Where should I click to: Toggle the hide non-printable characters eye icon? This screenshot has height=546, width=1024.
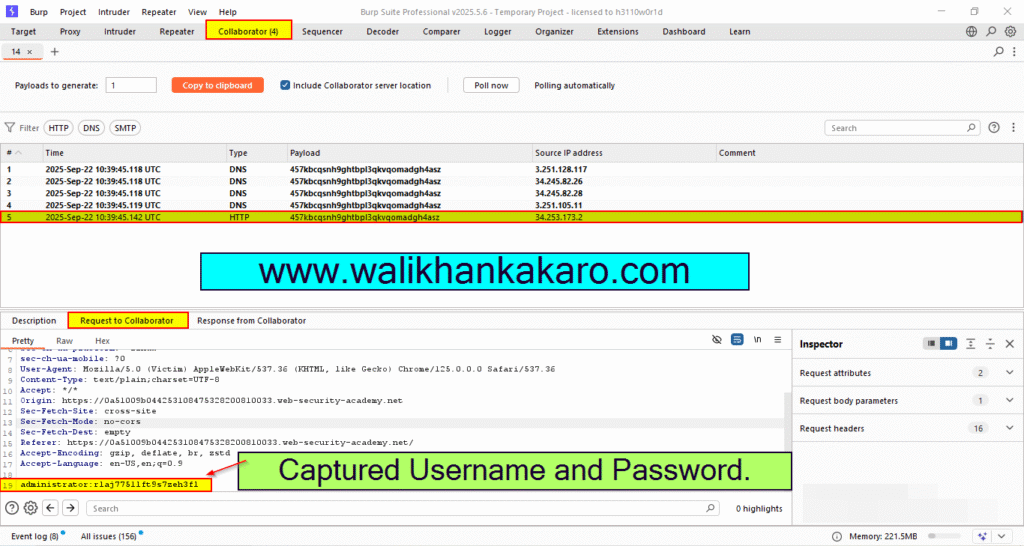716,340
